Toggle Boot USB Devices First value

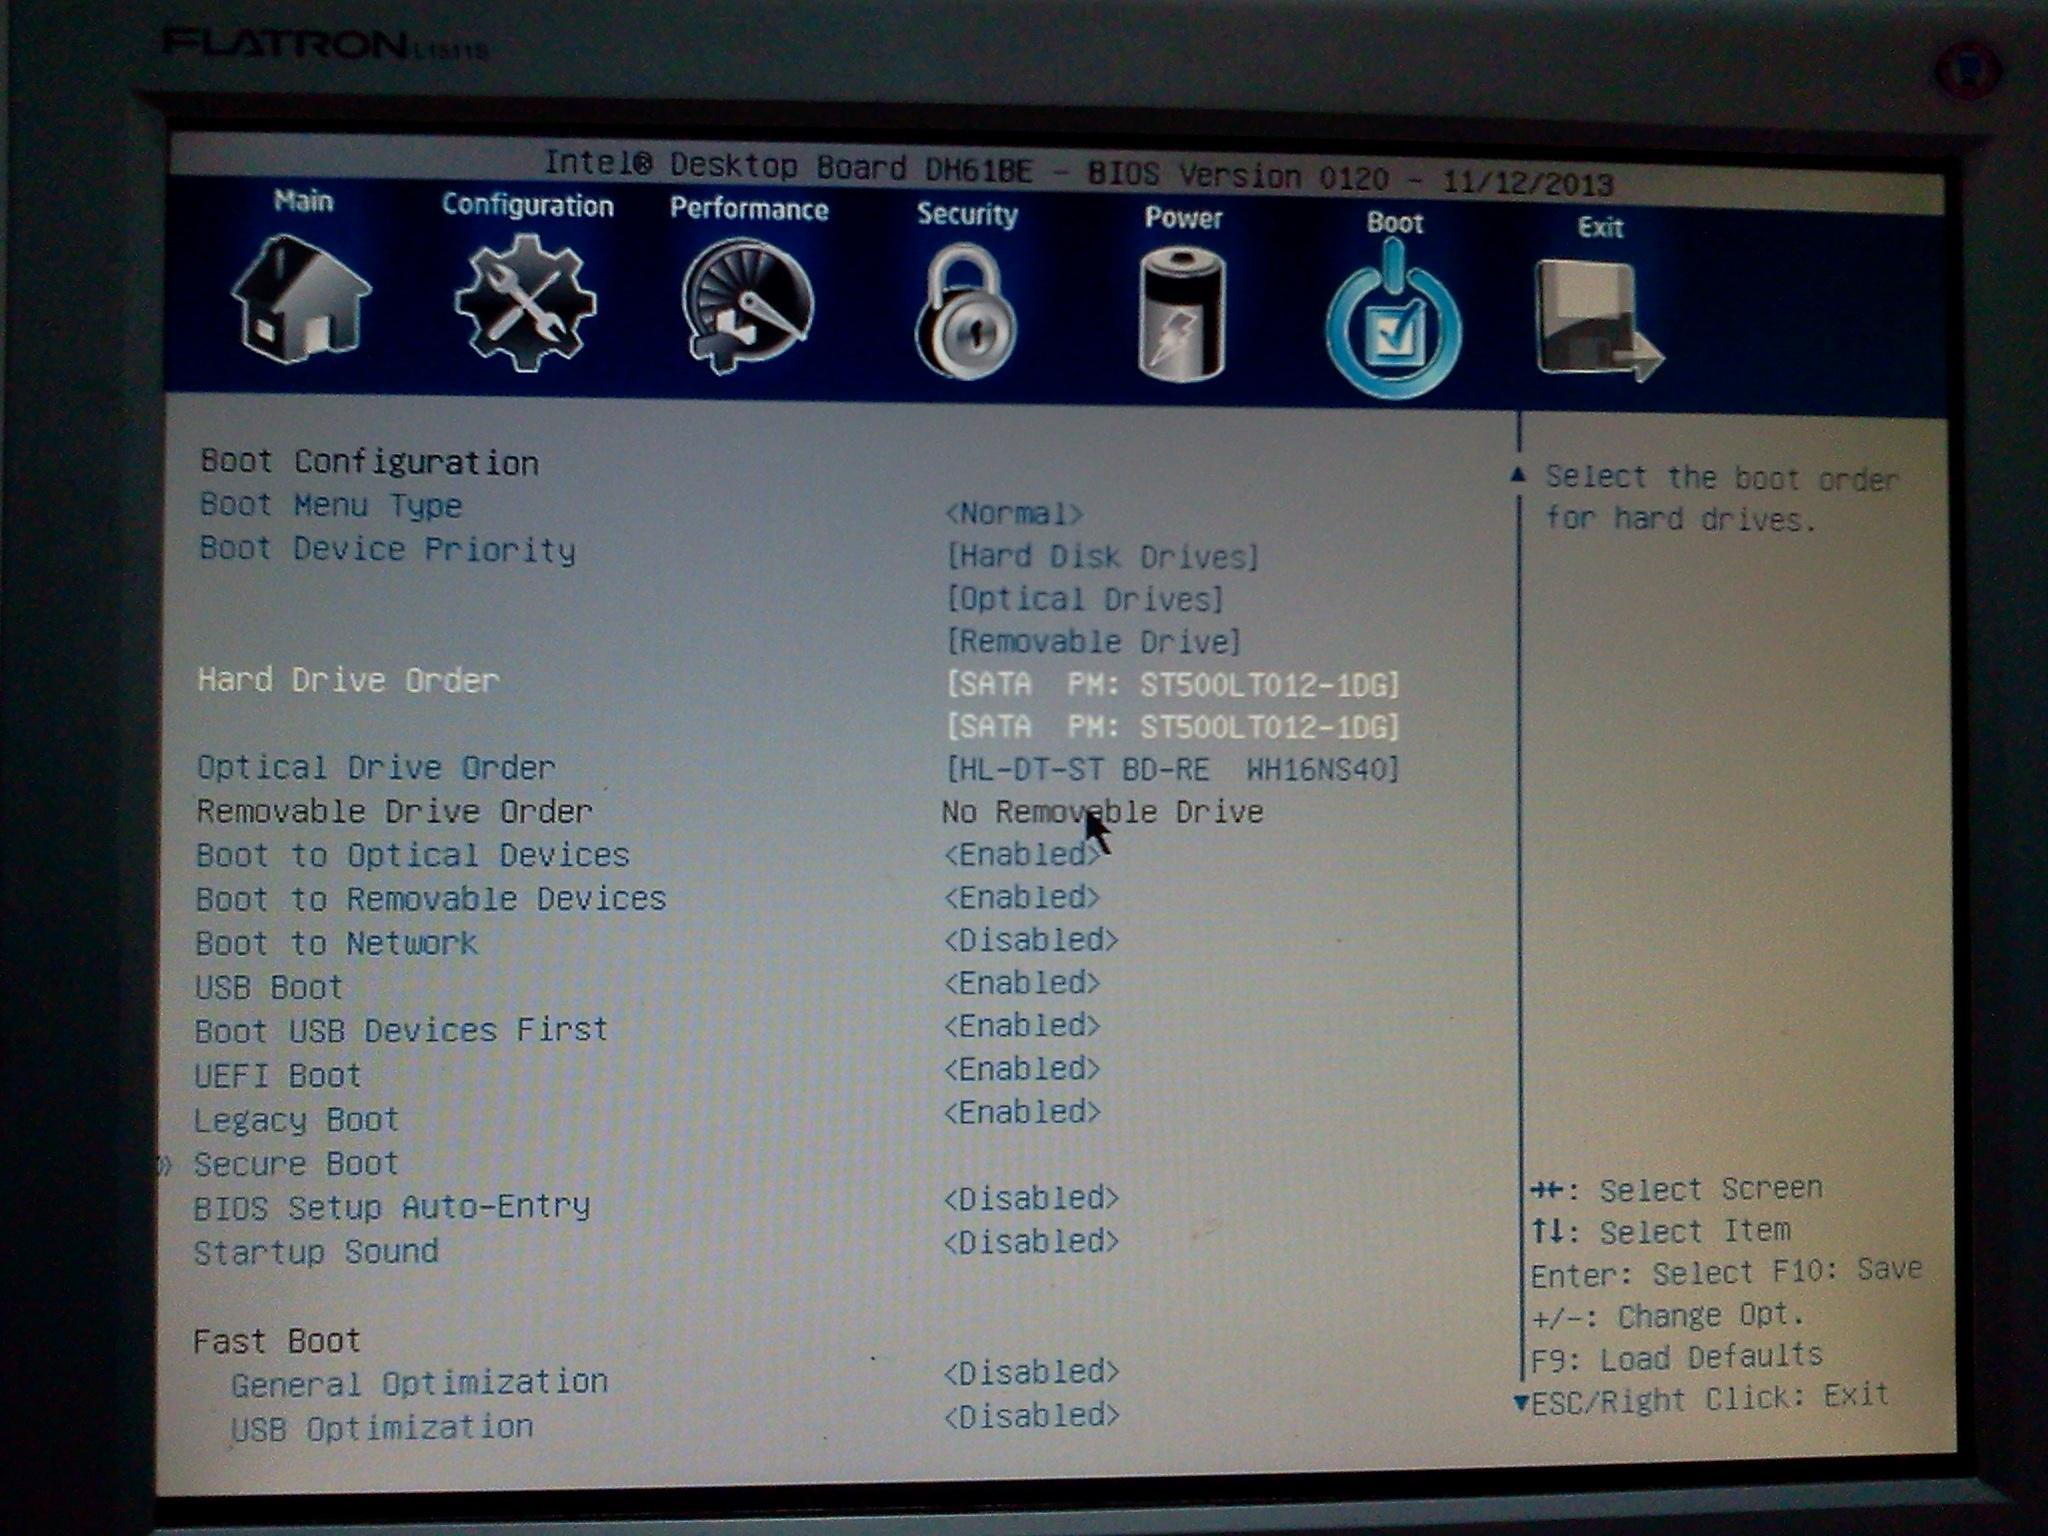(1022, 1026)
